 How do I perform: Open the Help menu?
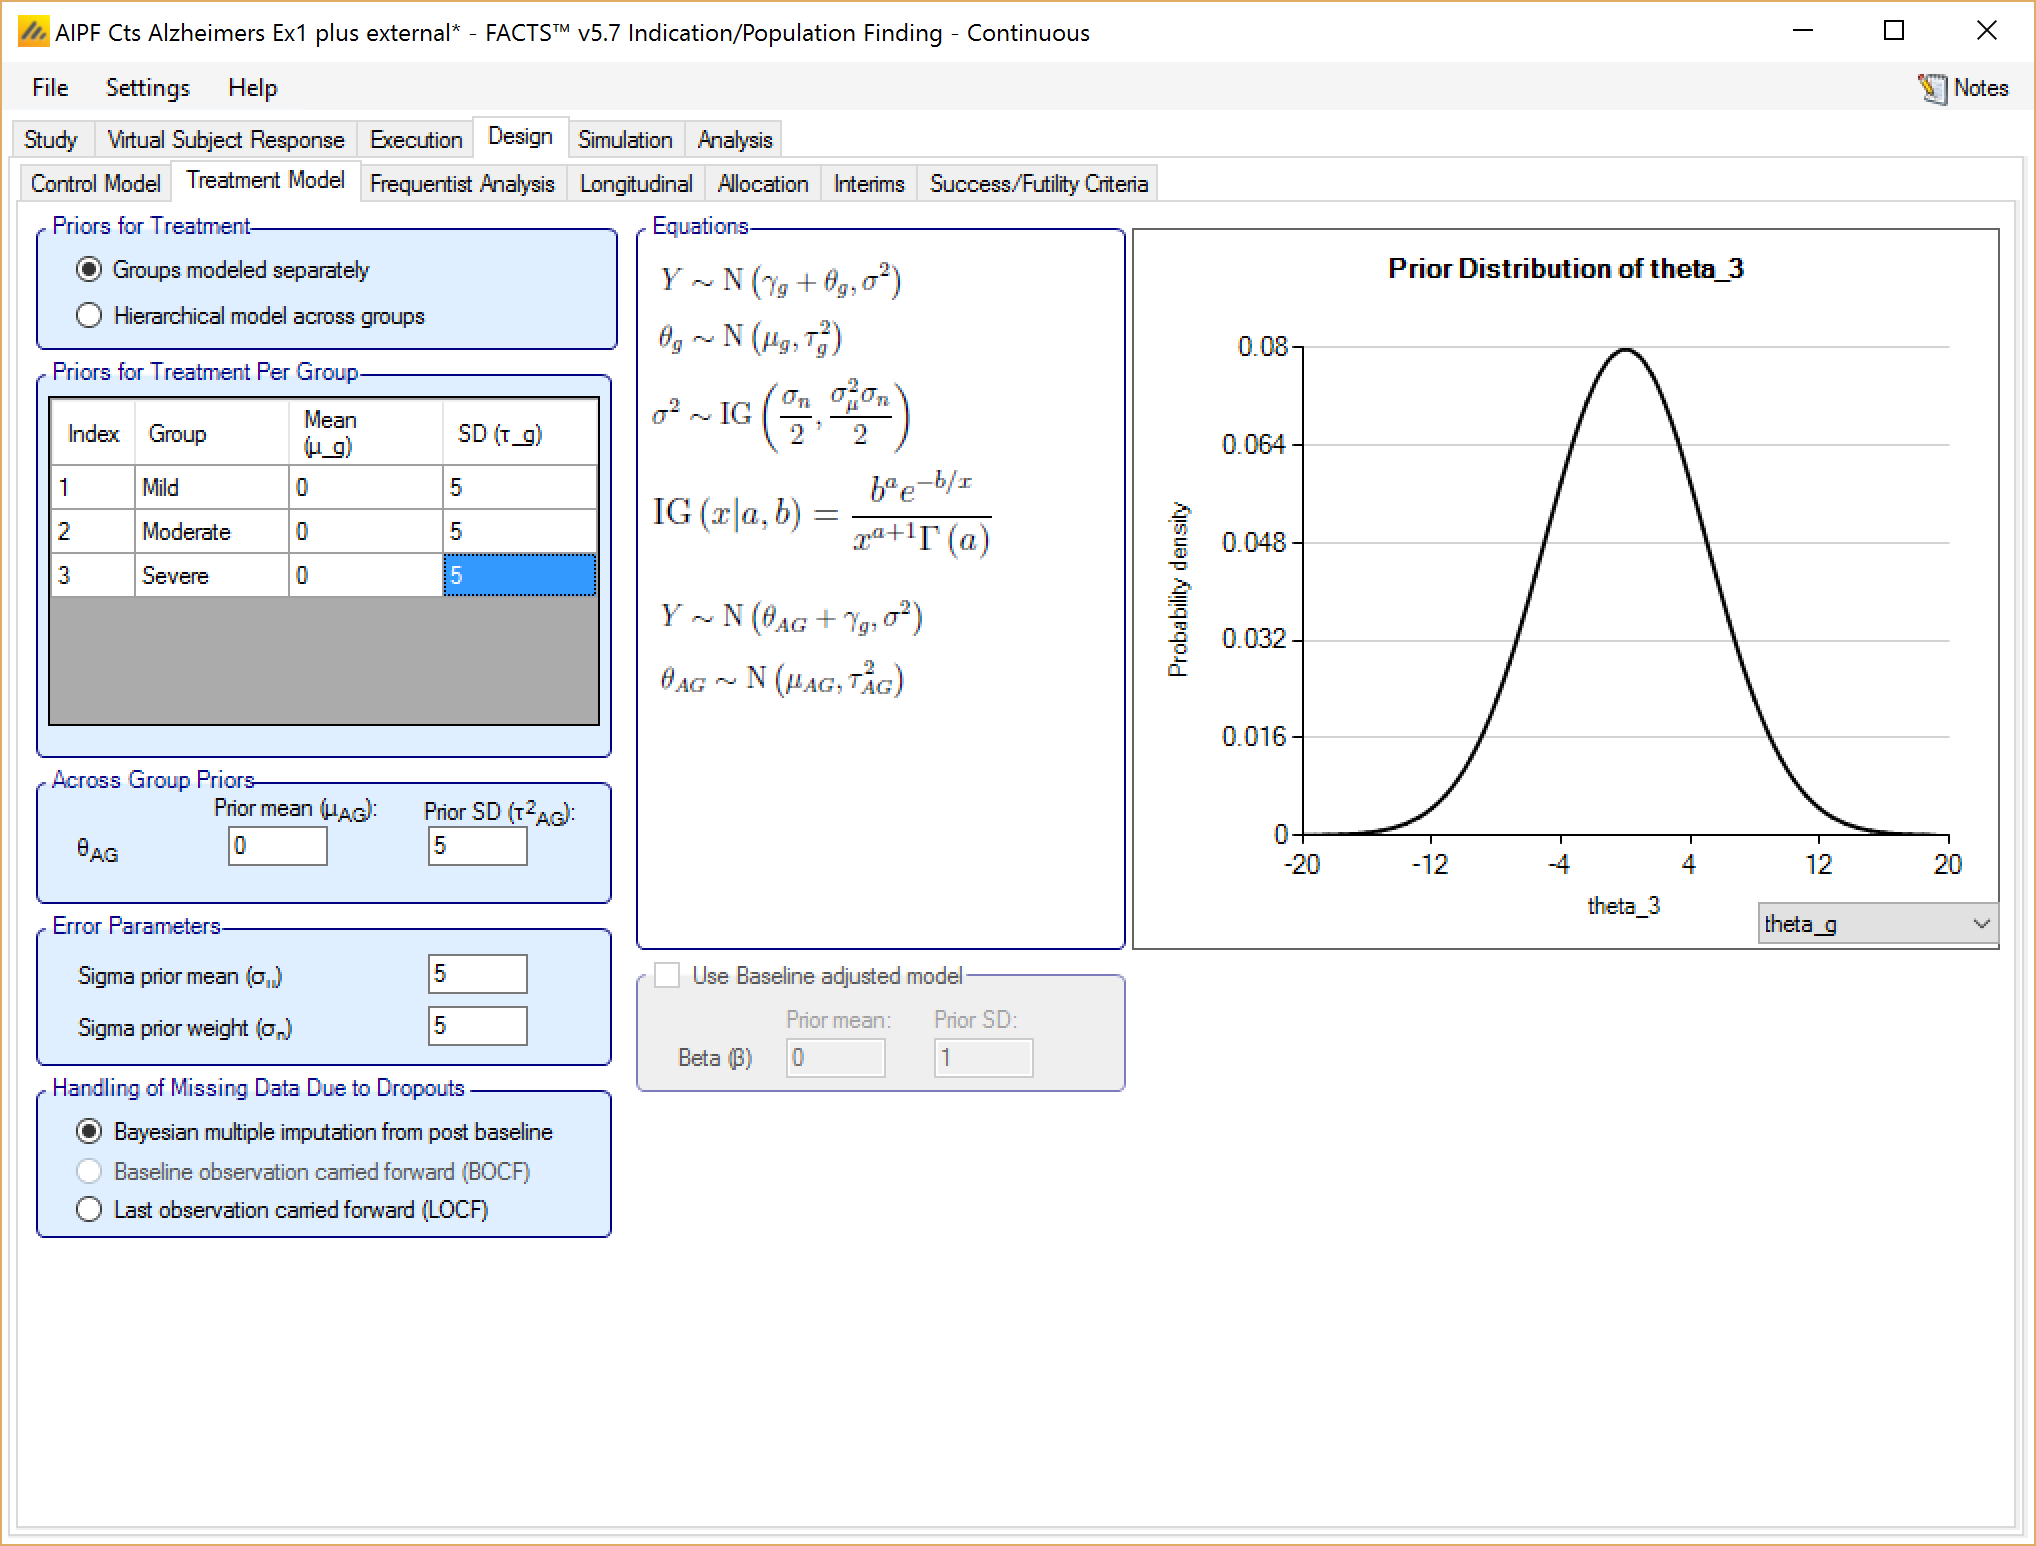pyautogui.click(x=252, y=88)
